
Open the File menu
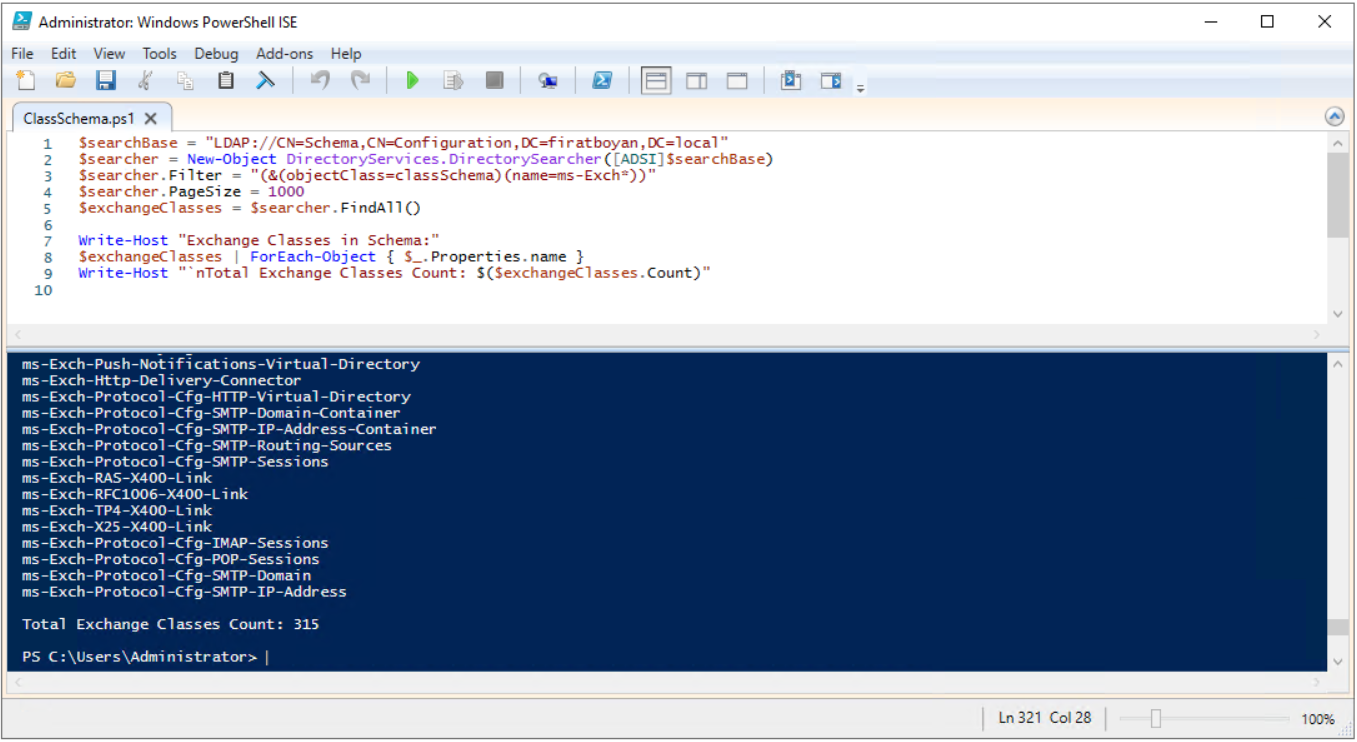22,54
